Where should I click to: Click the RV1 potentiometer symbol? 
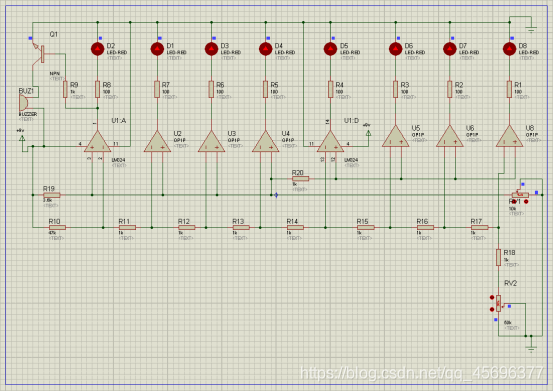point(520,194)
